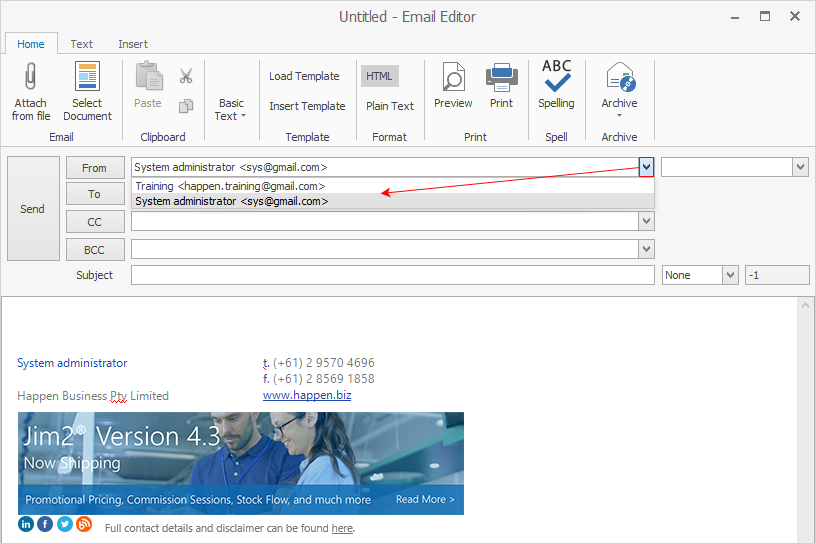Switch to the Text ribbon tab
The height and width of the screenshot is (544, 816).
click(x=82, y=44)
